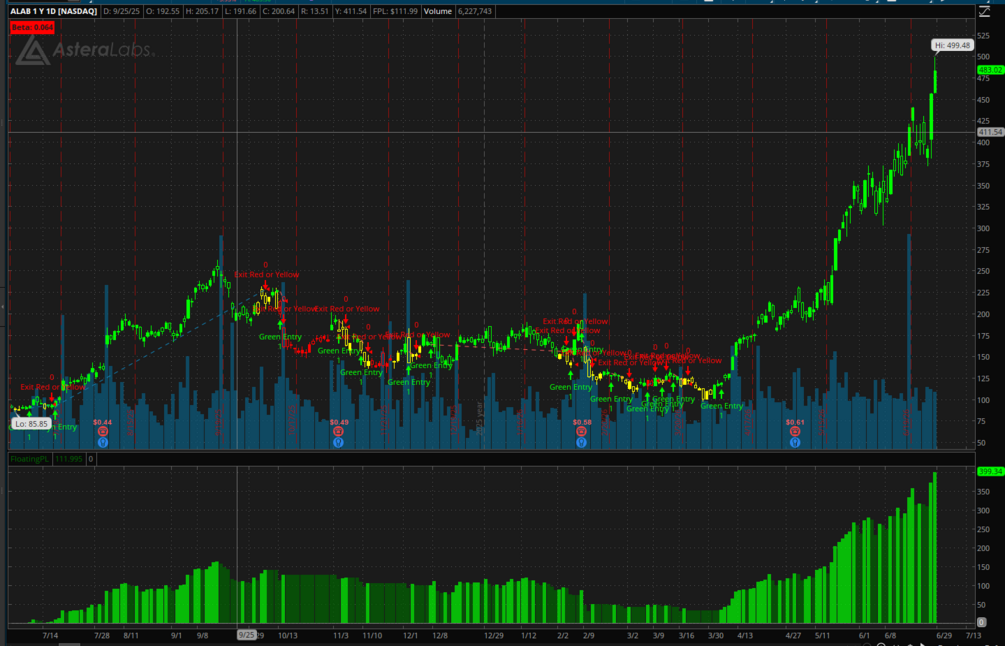The width and height of the screenshot is (1005, 646).
Task: Click the price axis settings icon
Action: [x=984, y=12]
